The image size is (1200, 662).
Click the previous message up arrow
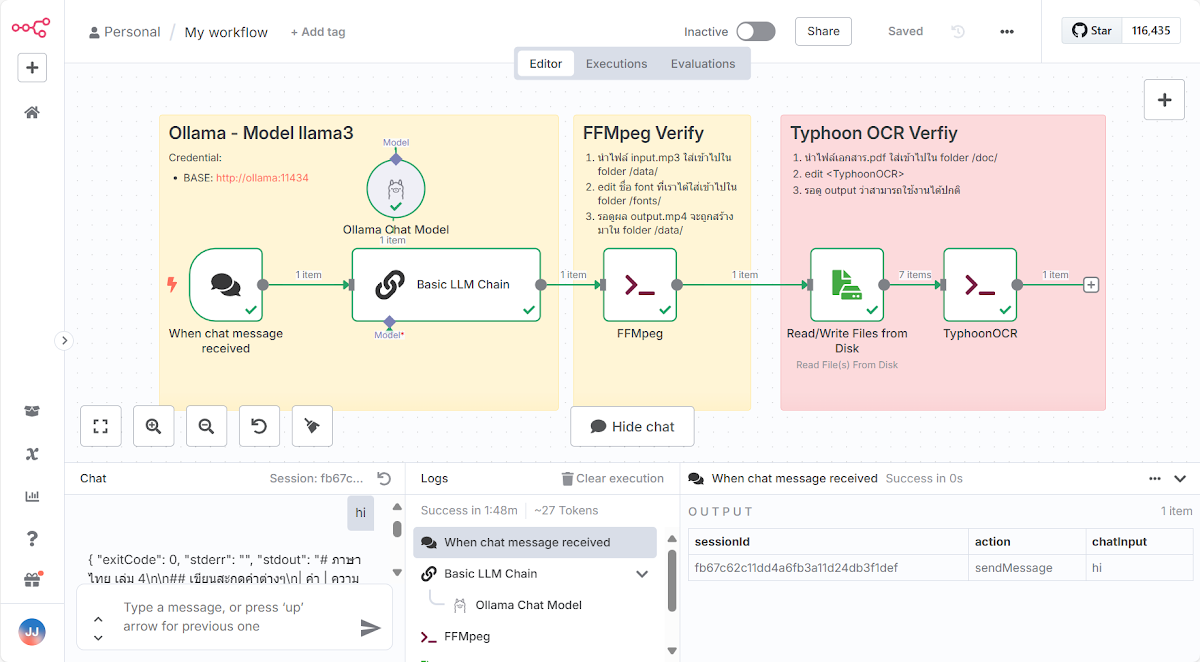tap(98, 619)
